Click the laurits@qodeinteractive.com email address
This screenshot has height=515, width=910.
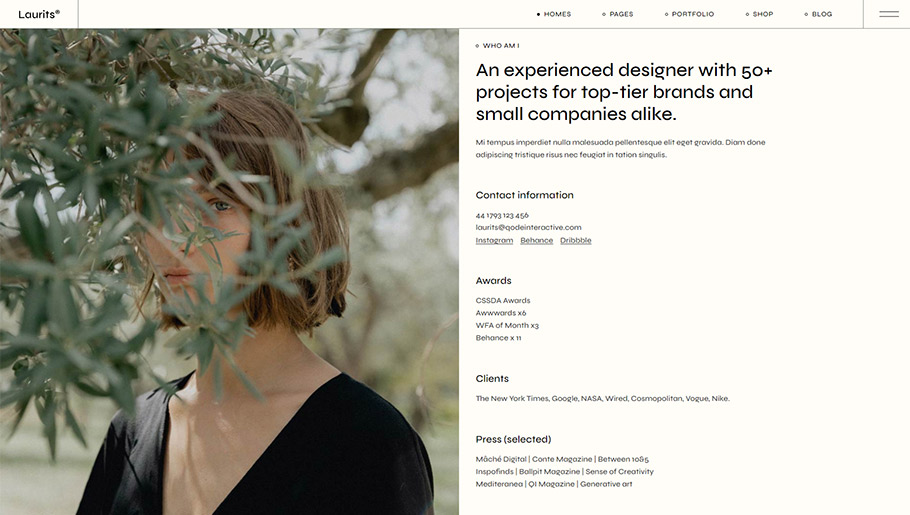[528, 227]
